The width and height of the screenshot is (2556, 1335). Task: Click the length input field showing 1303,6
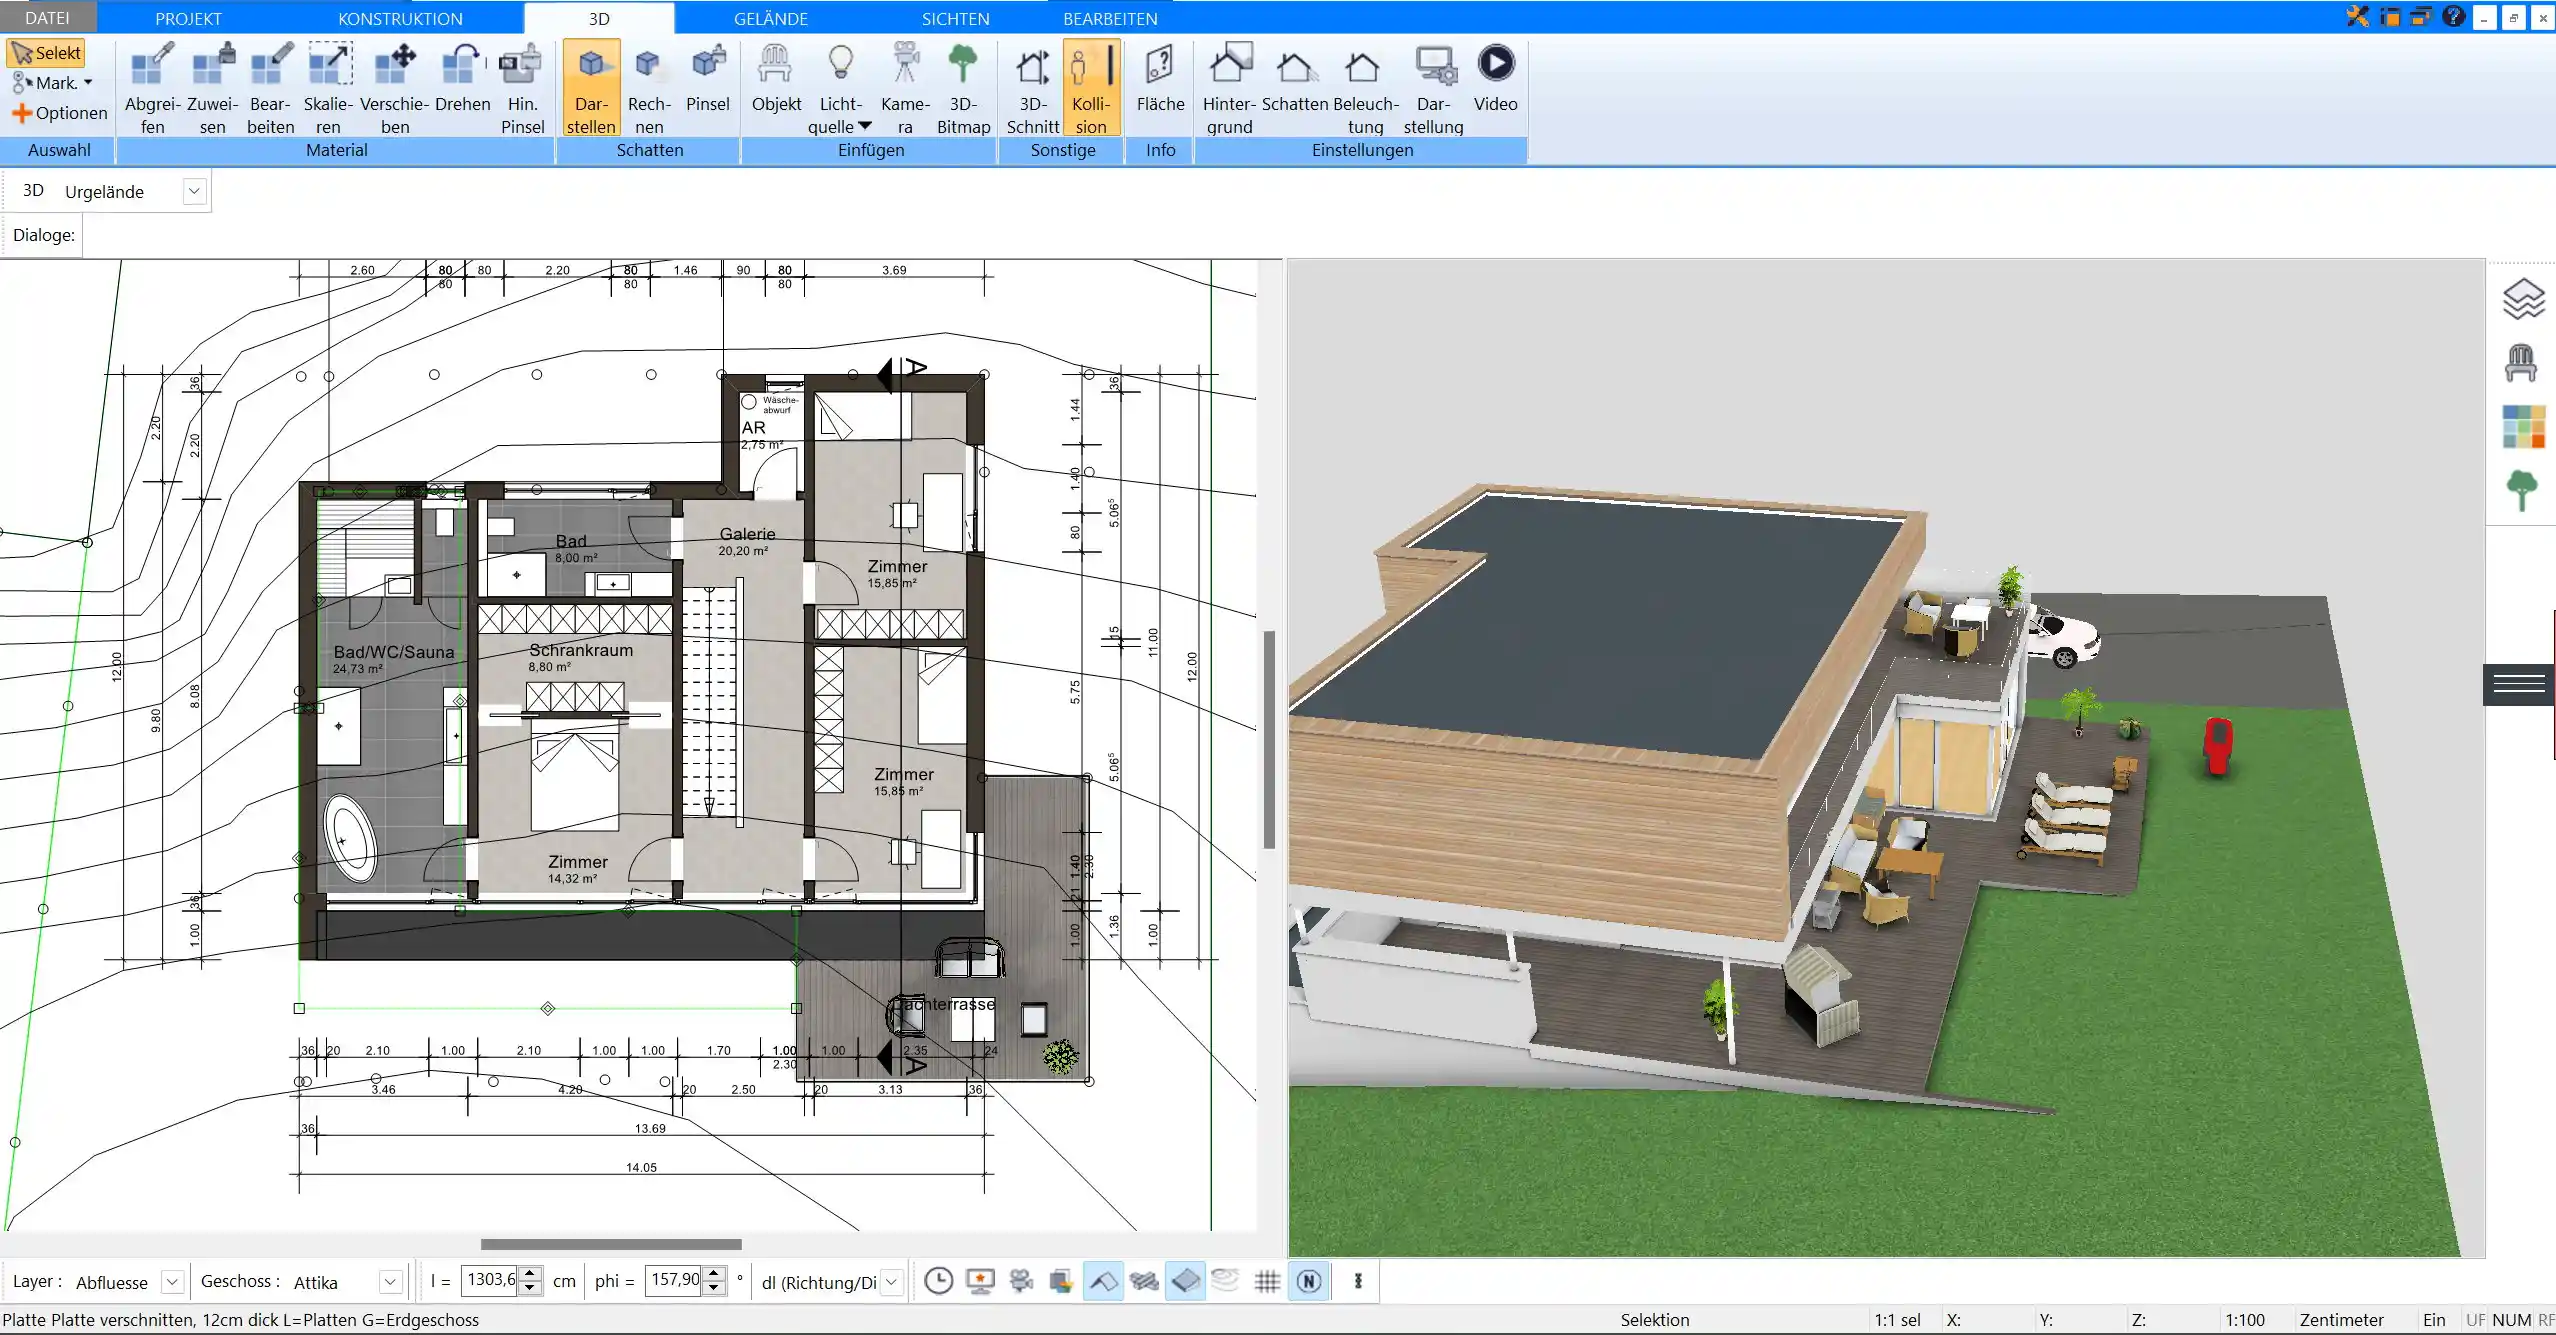pos(491,1280)
